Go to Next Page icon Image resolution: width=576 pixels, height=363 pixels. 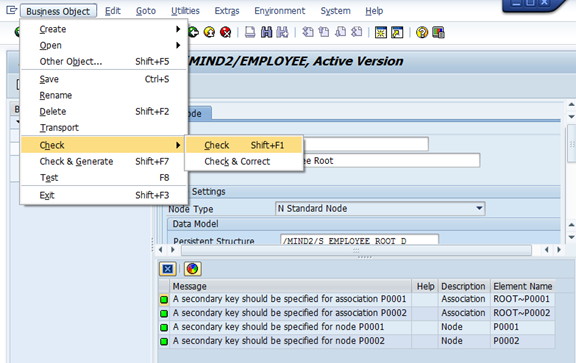pyautogui.click(x=341, y=32)
